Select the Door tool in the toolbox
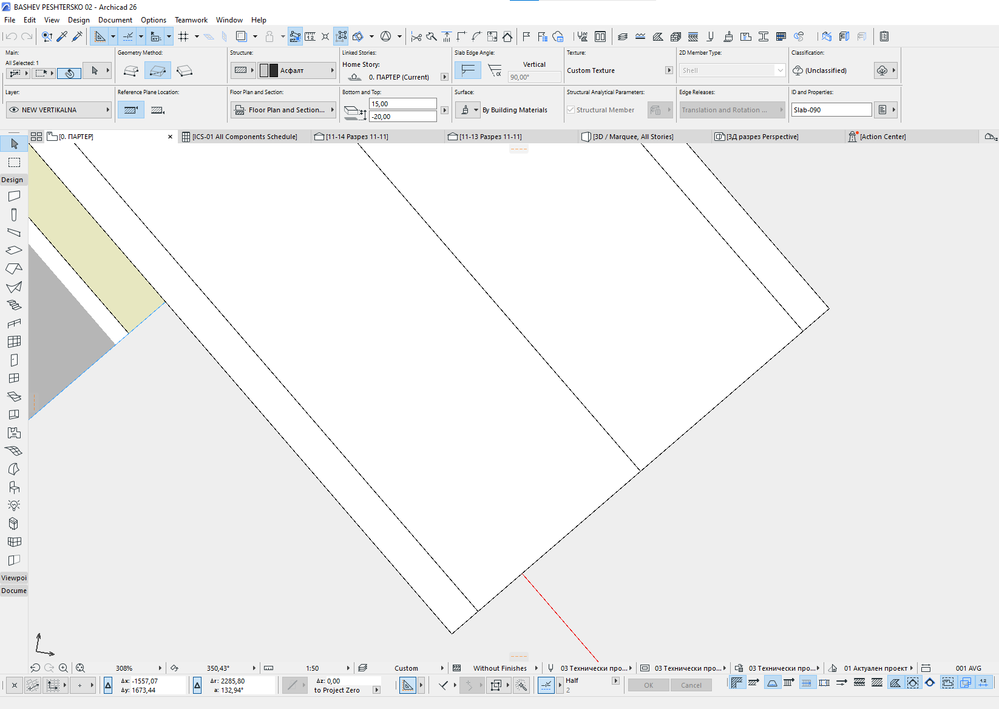The width and height of the screenshot is (999, 709). tap(14, 360)
